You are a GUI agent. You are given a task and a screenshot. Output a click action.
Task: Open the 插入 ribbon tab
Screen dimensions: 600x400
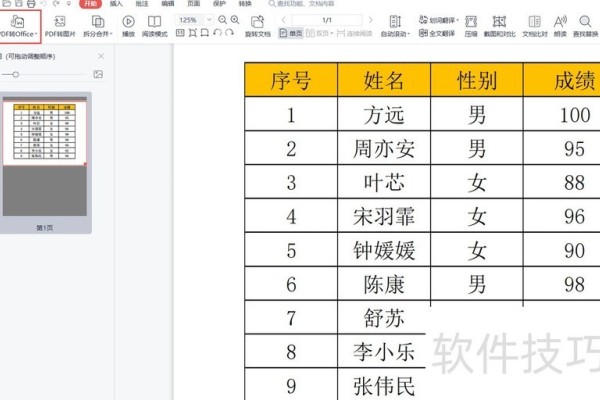point(116,4)
